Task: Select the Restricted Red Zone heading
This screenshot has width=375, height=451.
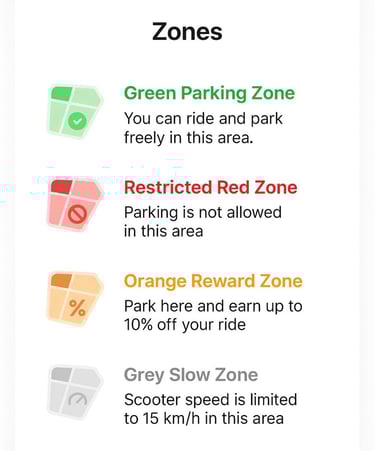Action: (210, 187)
